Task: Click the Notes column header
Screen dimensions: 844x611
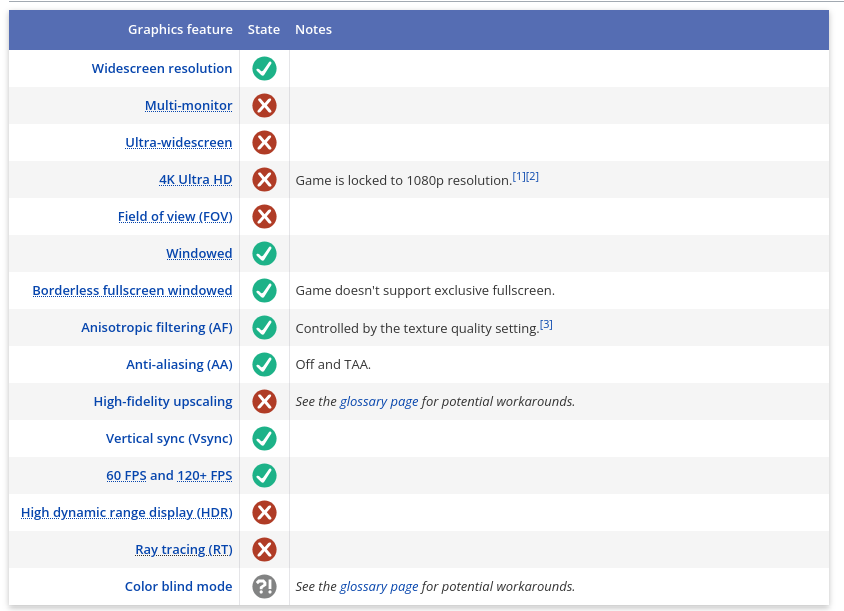Action: (x=313, y=30)
